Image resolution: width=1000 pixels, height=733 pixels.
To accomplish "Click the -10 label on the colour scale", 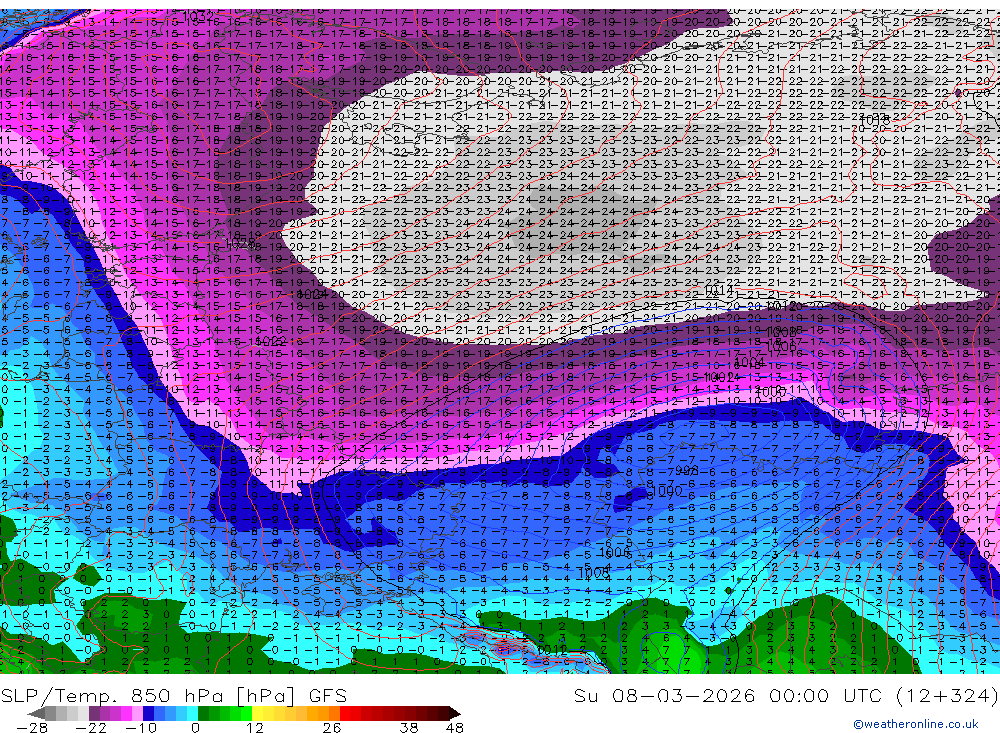I will (141, 728).
